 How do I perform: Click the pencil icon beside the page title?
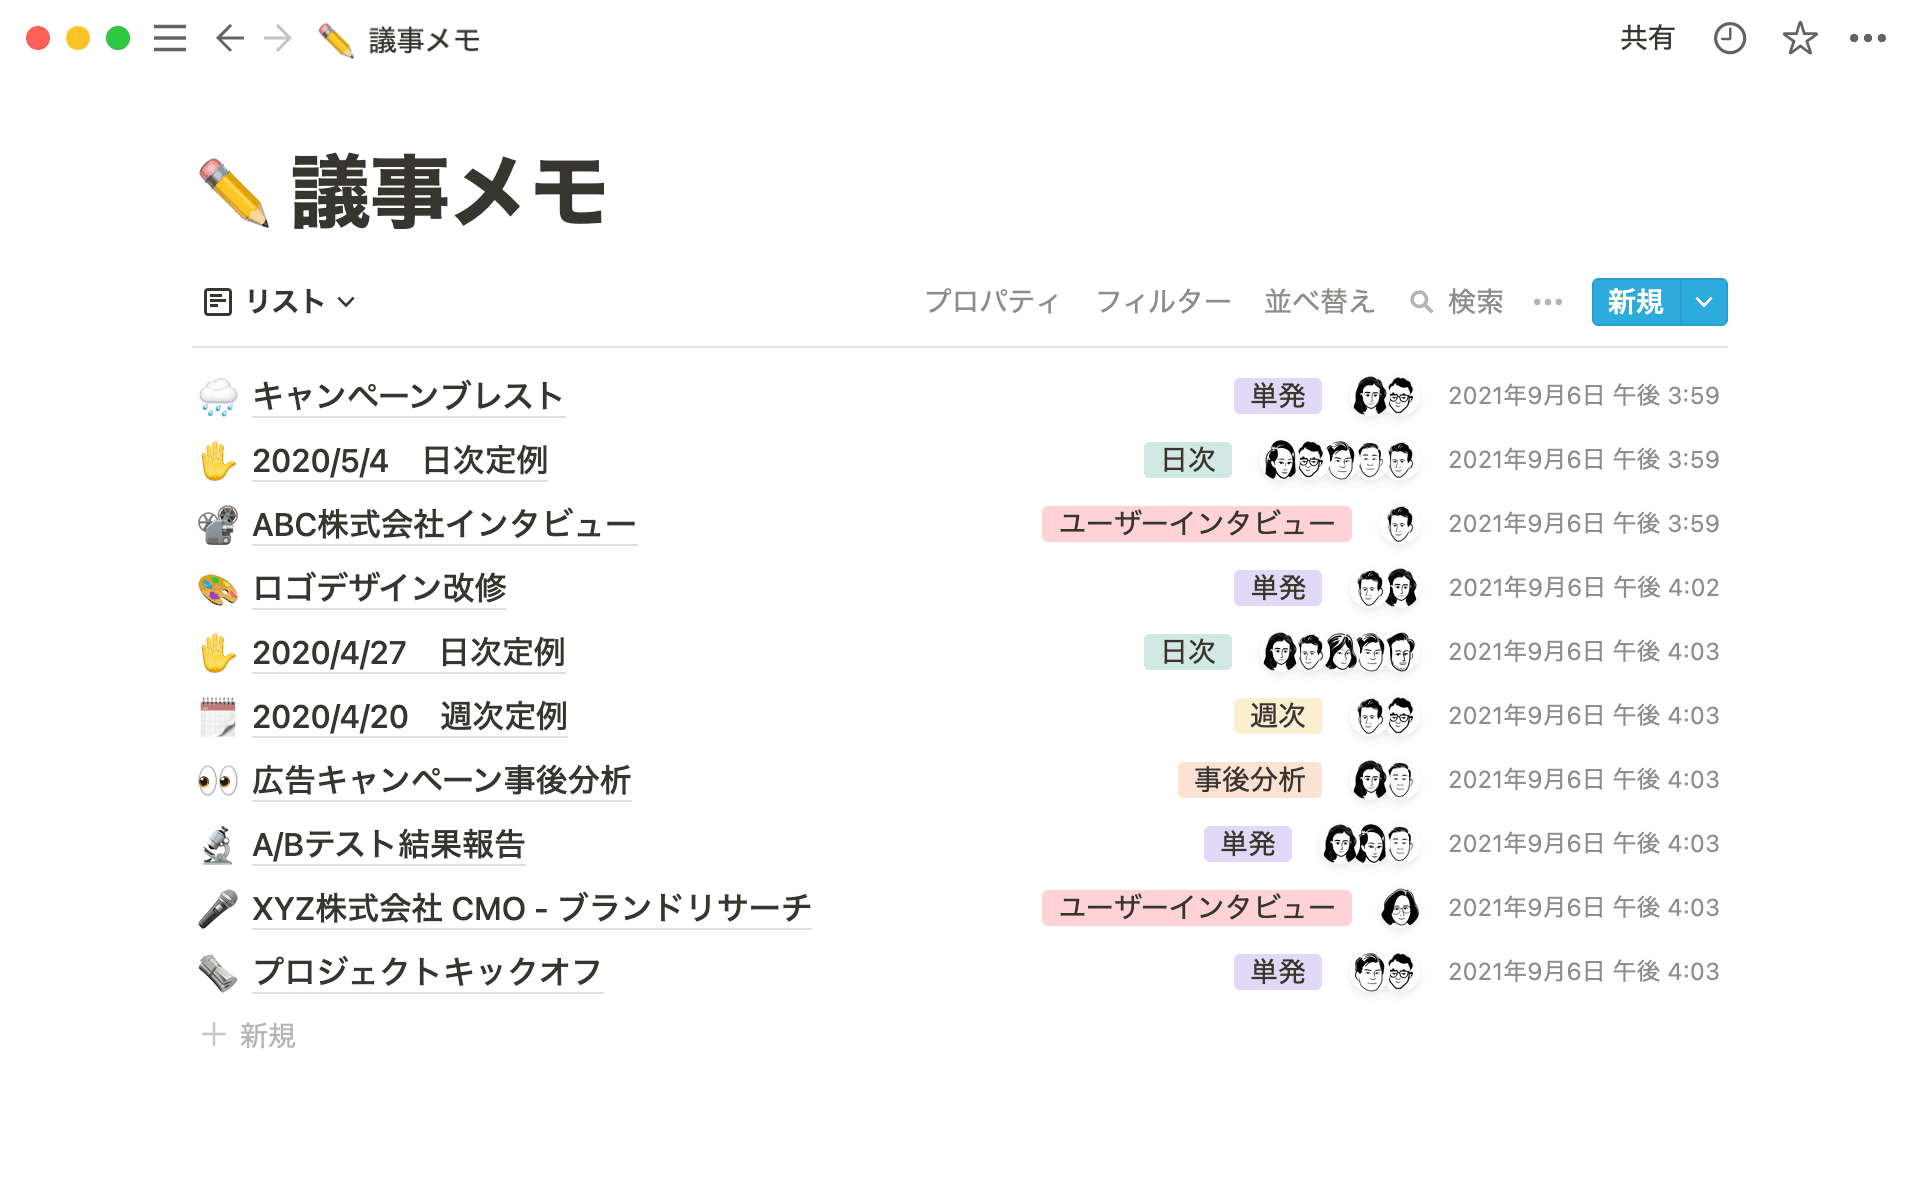tap(234, 192)
